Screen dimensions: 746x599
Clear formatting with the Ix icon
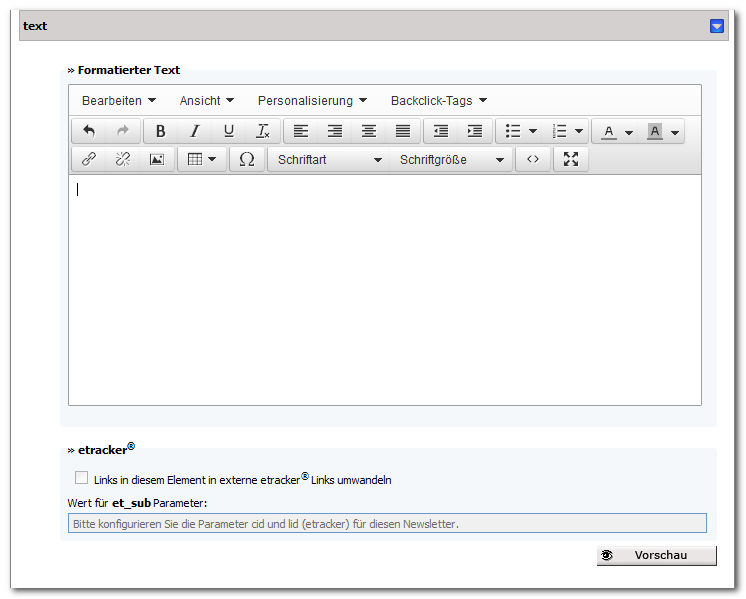[x=263, y=131]
